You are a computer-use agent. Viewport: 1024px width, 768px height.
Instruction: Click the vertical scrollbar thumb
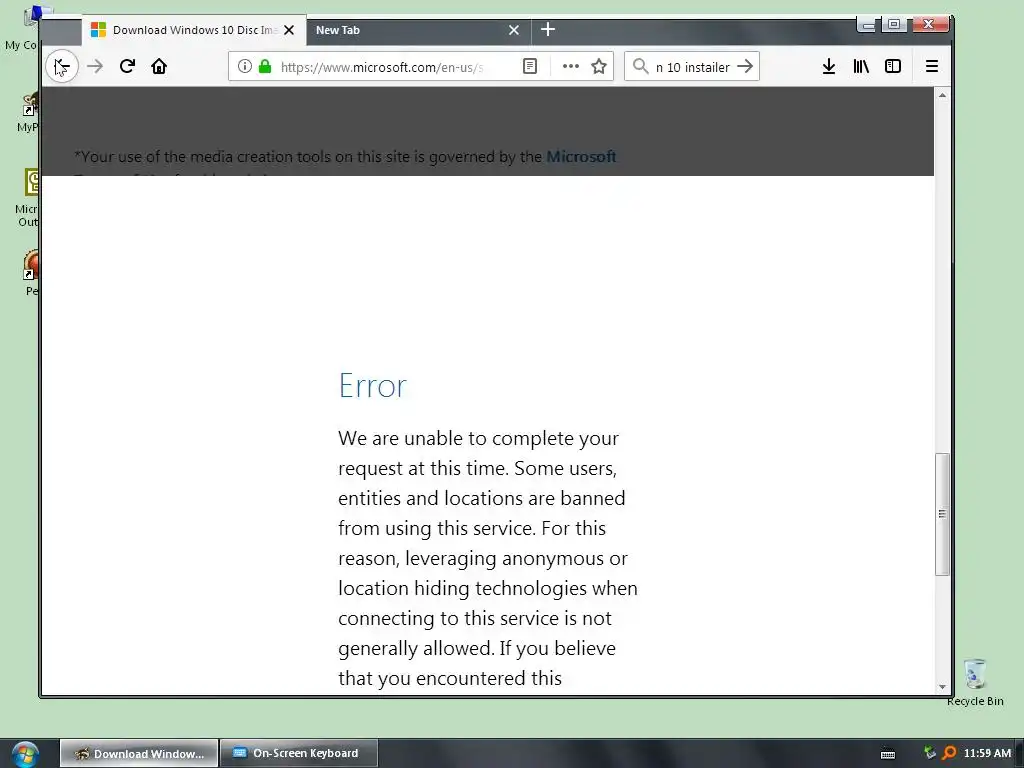942,514
